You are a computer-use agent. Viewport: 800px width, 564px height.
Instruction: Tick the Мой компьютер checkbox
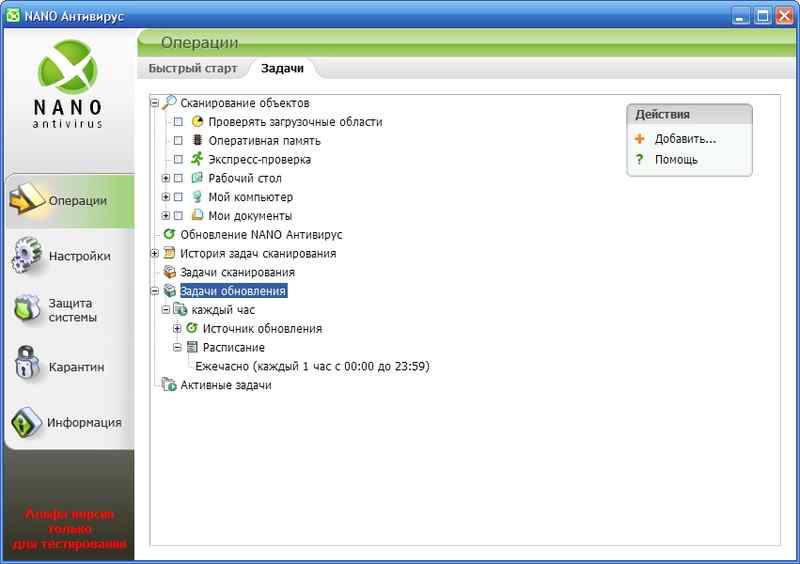tap(178, 197)
